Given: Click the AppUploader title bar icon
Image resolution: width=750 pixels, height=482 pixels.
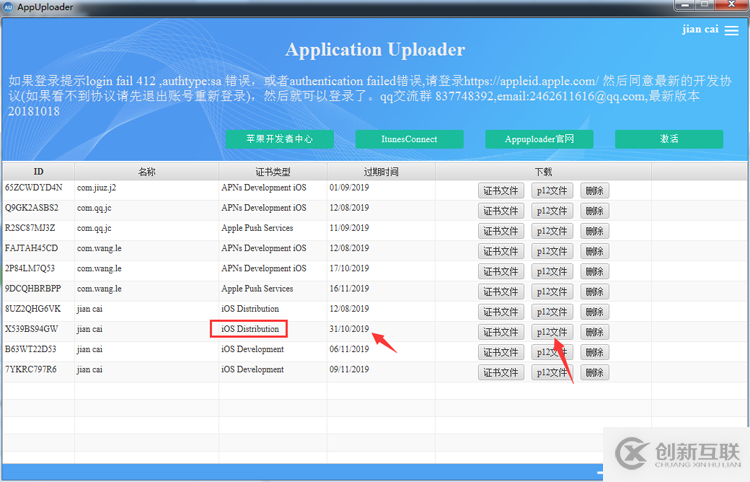Looking at the screenshot, I should (x=8, y=7).
